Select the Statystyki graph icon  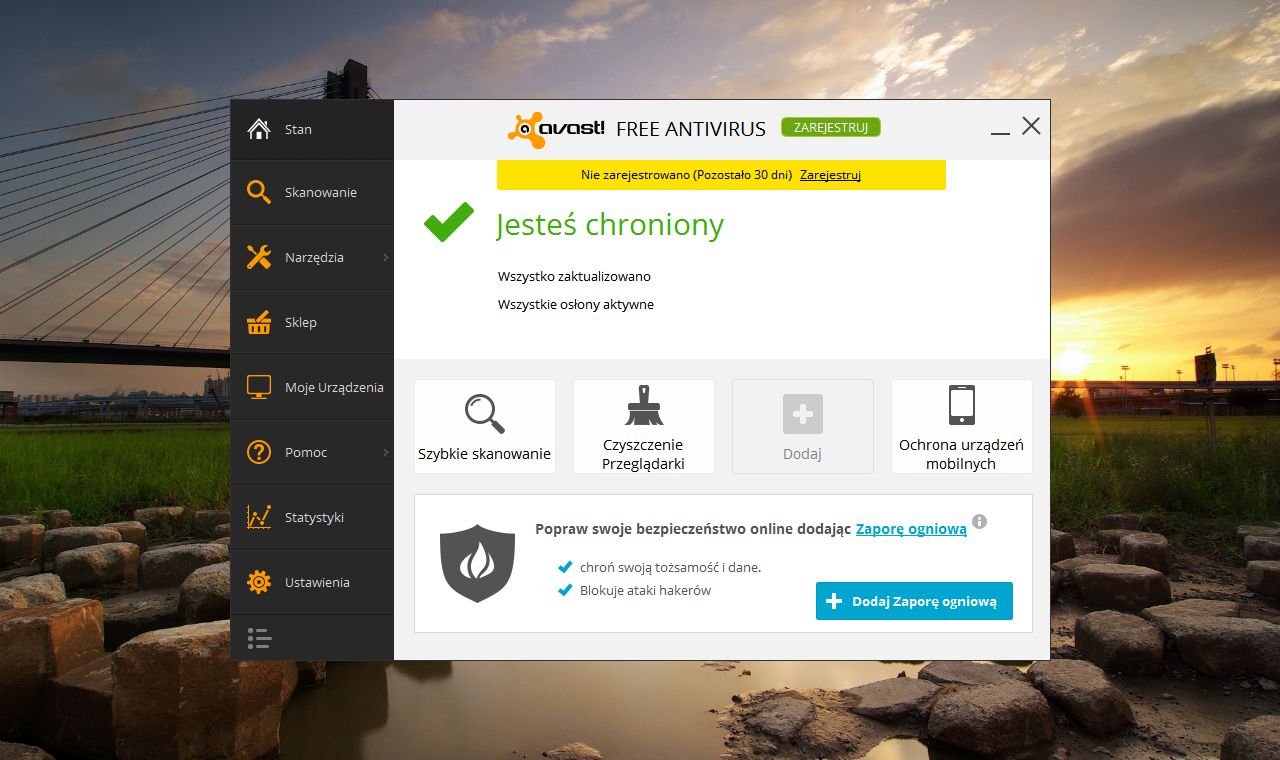[259, 517]
